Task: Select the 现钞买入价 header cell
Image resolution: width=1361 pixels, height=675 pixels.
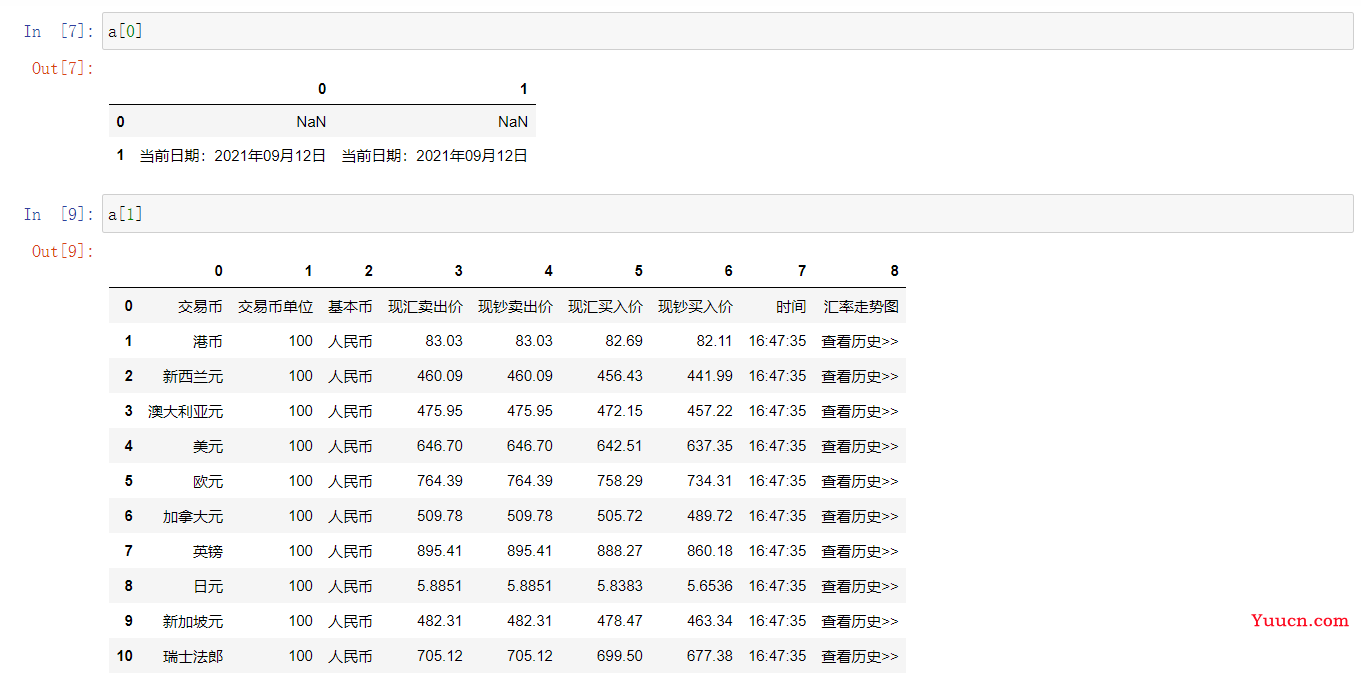Action: tap(695, 306)
